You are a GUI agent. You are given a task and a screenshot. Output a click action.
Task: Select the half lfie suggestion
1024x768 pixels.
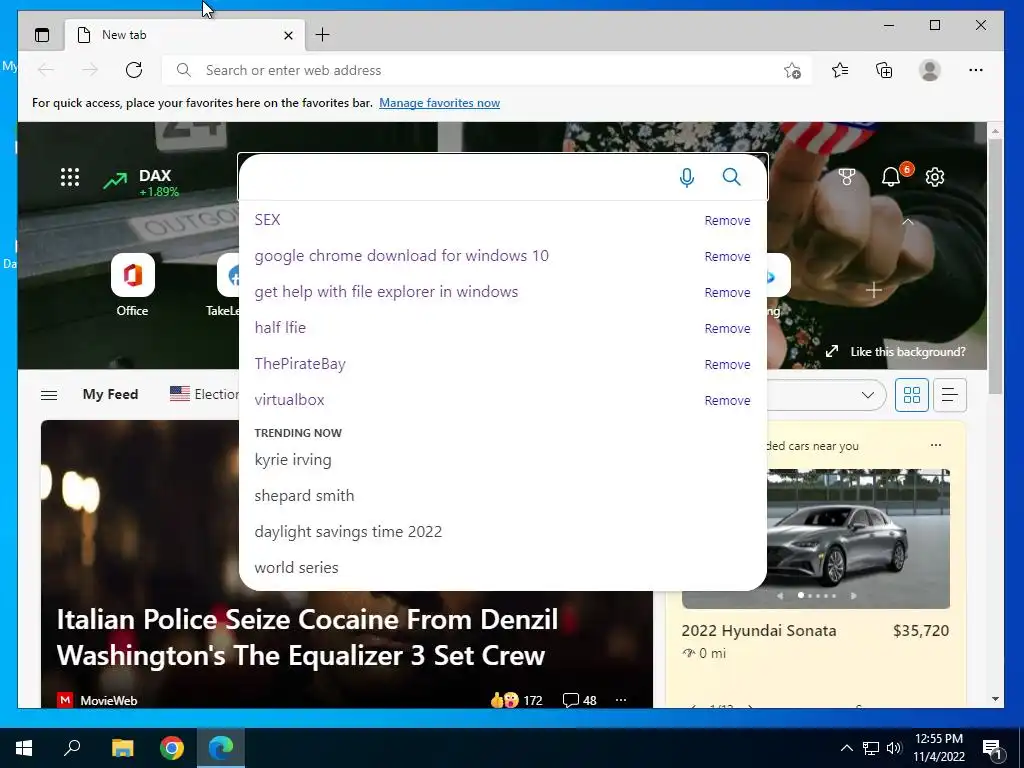click(280, 328)
